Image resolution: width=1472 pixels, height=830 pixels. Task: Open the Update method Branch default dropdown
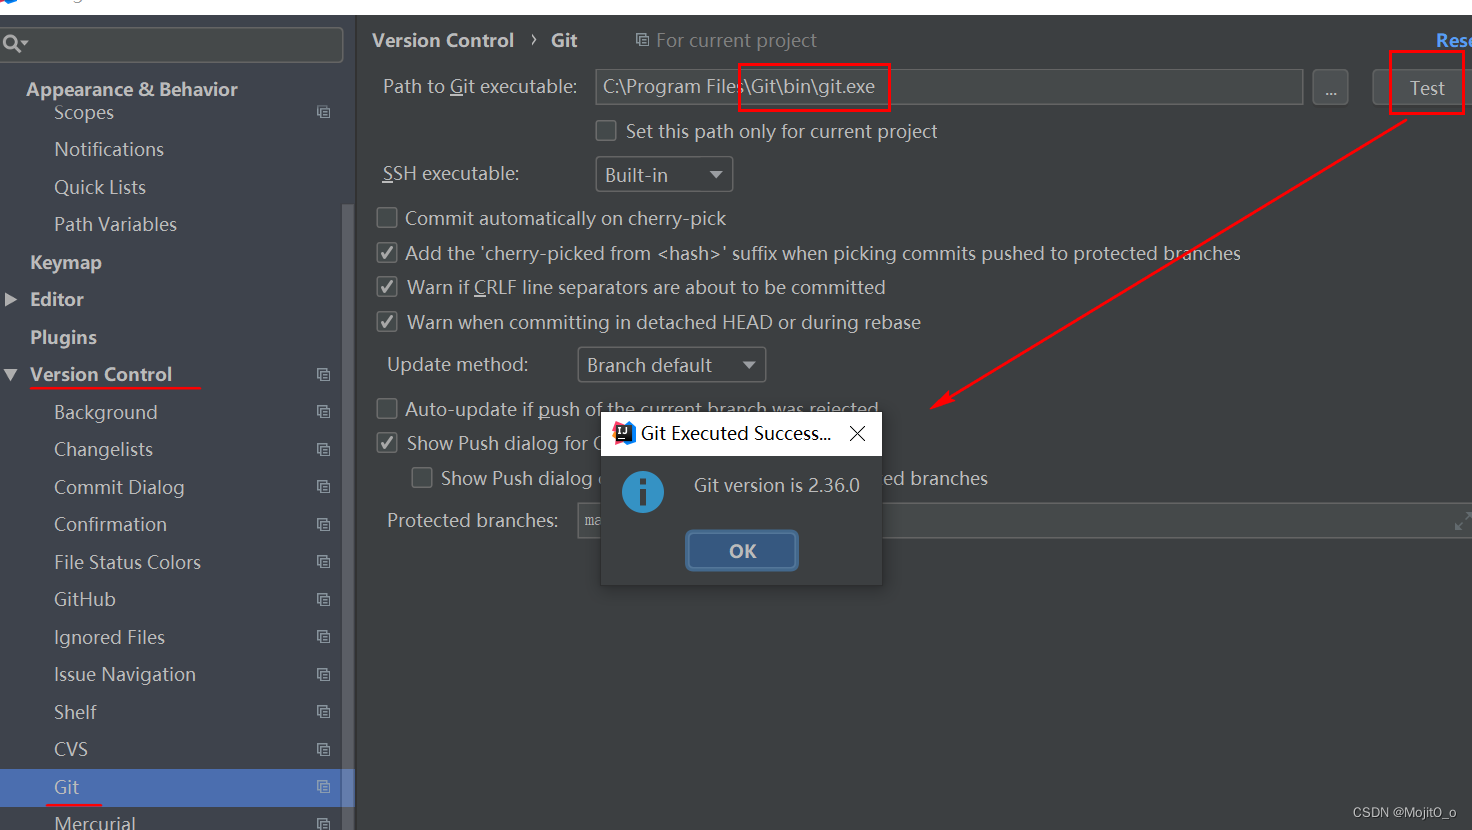[x=672, y=365]
